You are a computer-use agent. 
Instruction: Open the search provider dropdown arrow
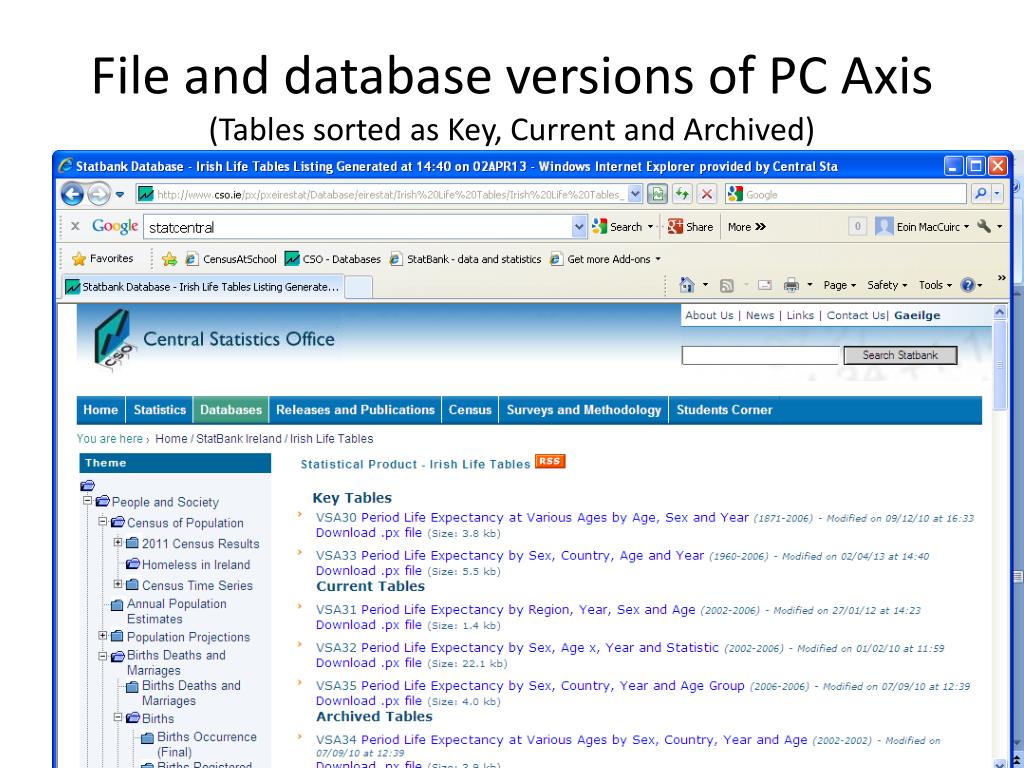997,194
